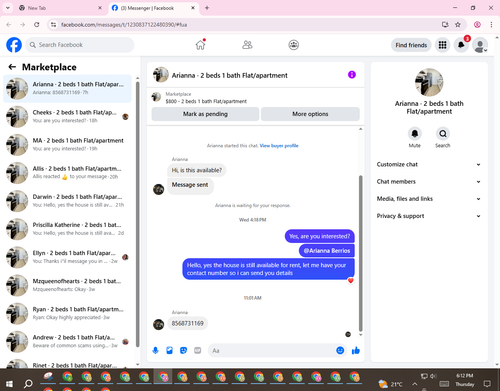The width and height of the screenshot is (500, 391).
Task: Send a thumbs-up like
Action: click(x=356, y=350)
